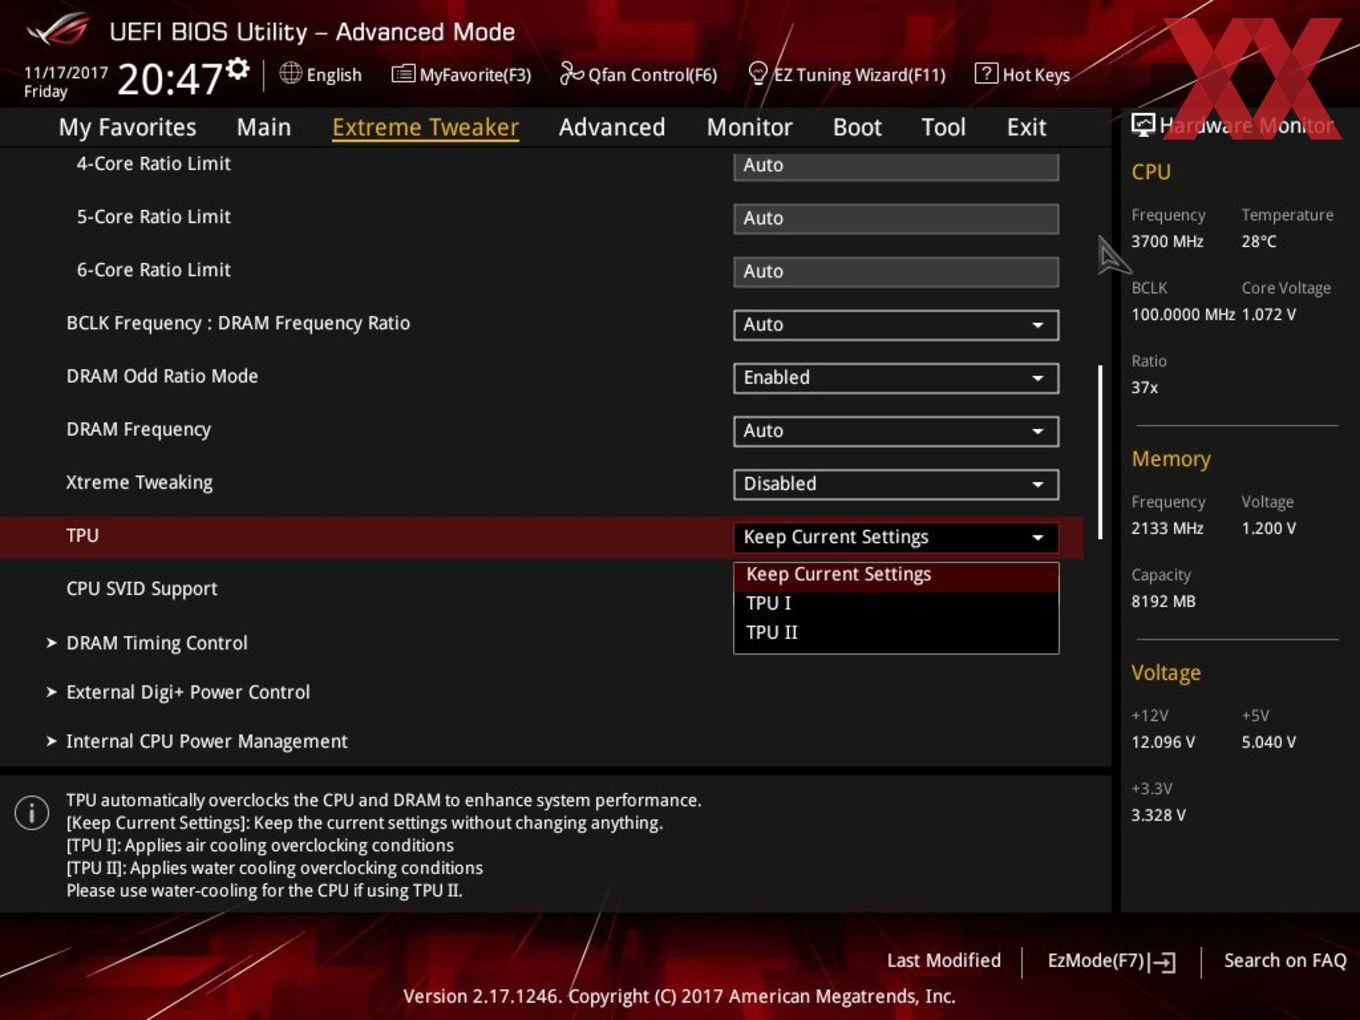
Task: Click Core Voltage value 1.072 V
Action: (x=1268, y=314)
